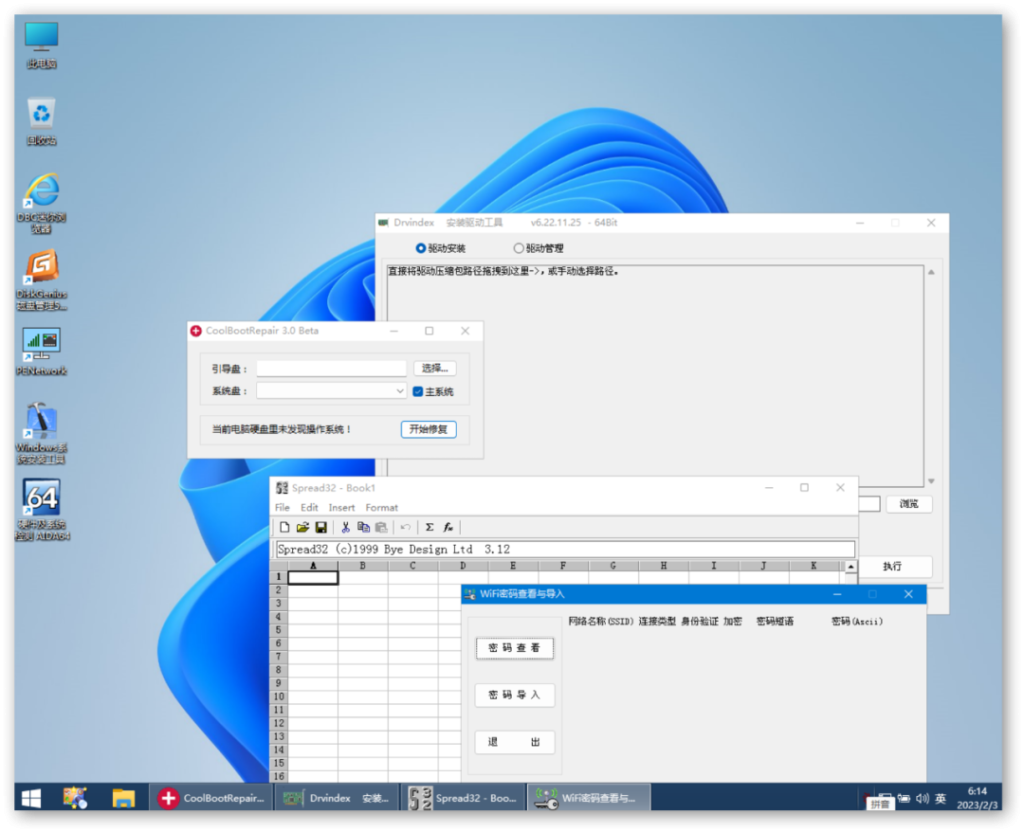The image size is (1024, 832).
Task: Click the 密码查看 button
Action: [x=515, y=648]
